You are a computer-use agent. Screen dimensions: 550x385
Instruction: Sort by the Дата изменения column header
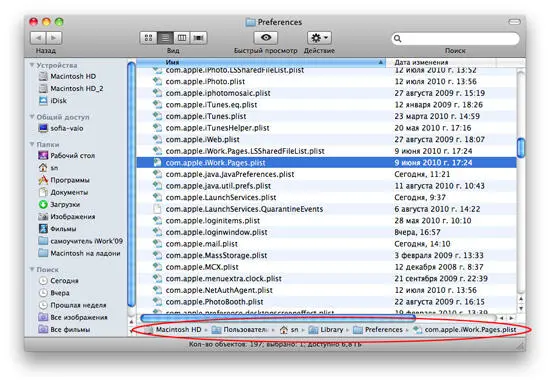pos(441,62)
